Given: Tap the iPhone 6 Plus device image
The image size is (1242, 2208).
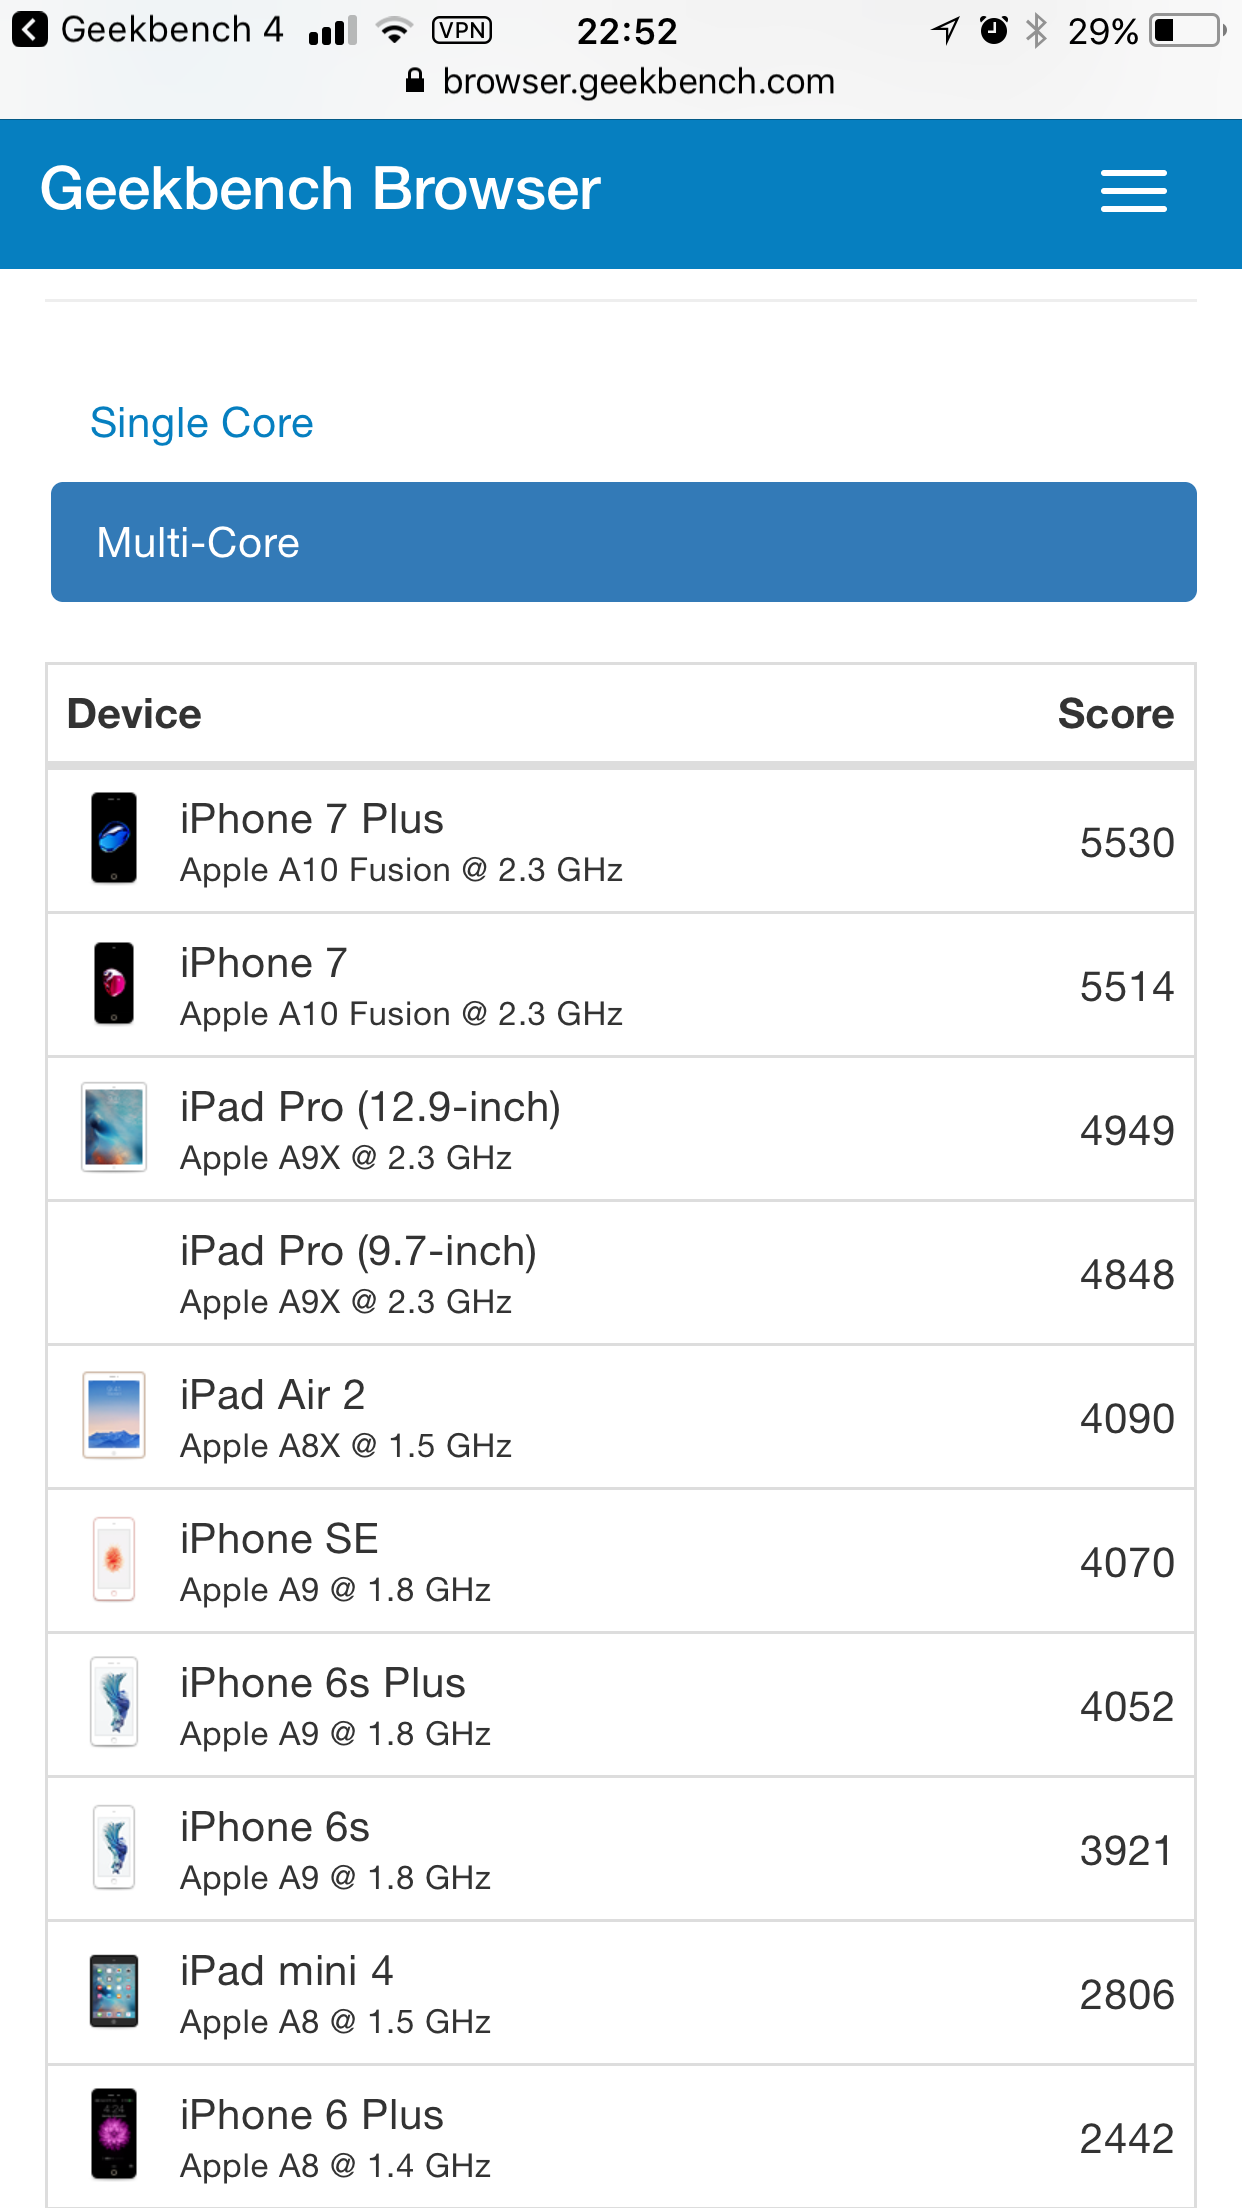Looking at the screenshot, I should click(x=114, y=2134).
